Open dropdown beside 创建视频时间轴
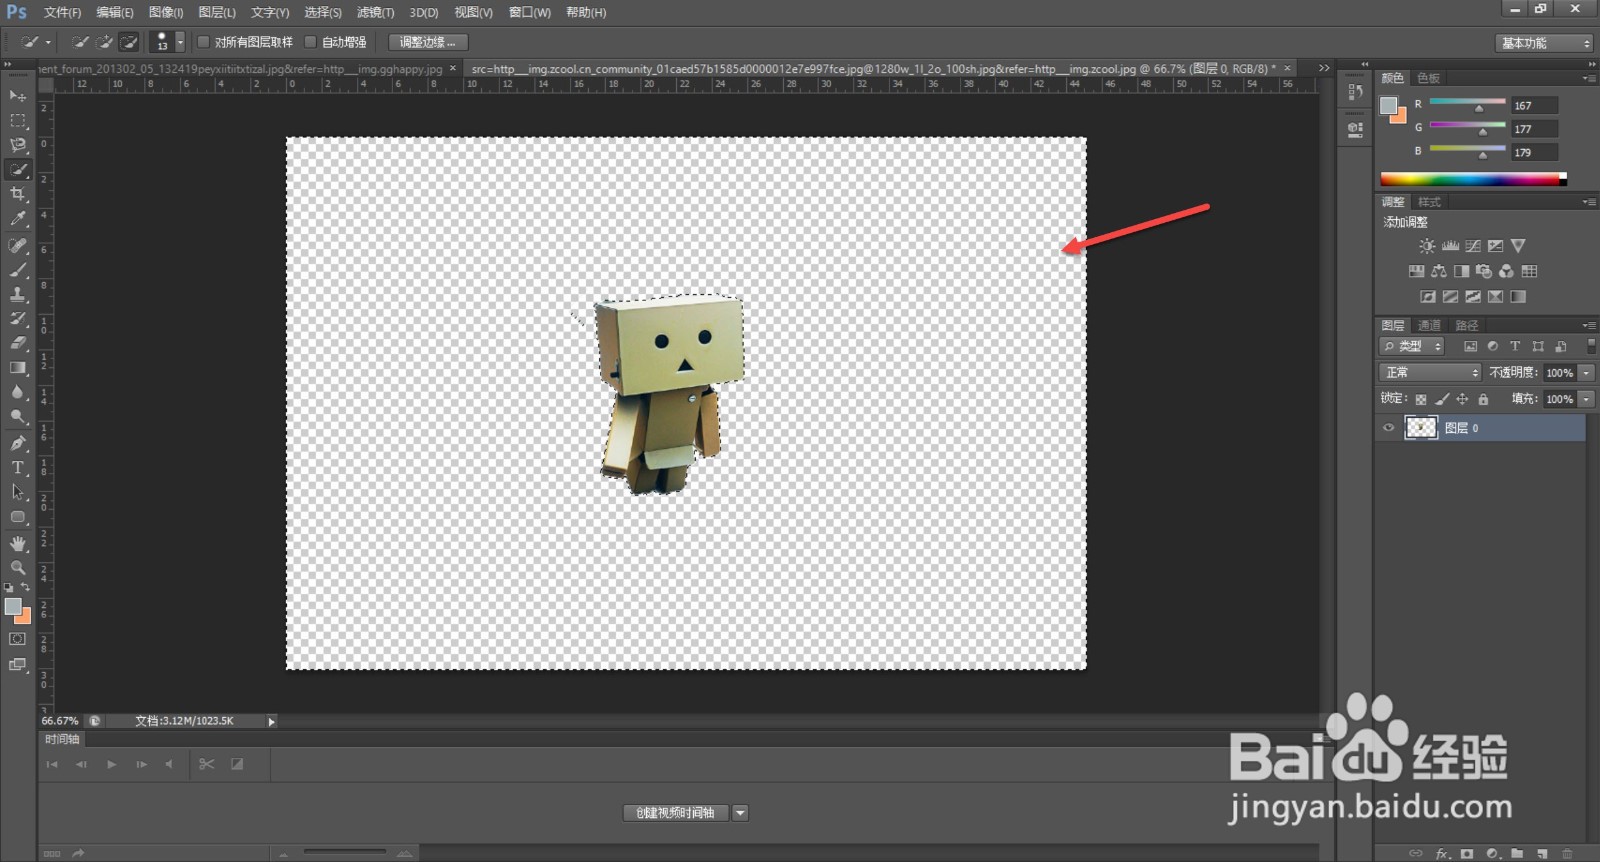This screenshot has width=1600, height=862. [x=740, y=813]
